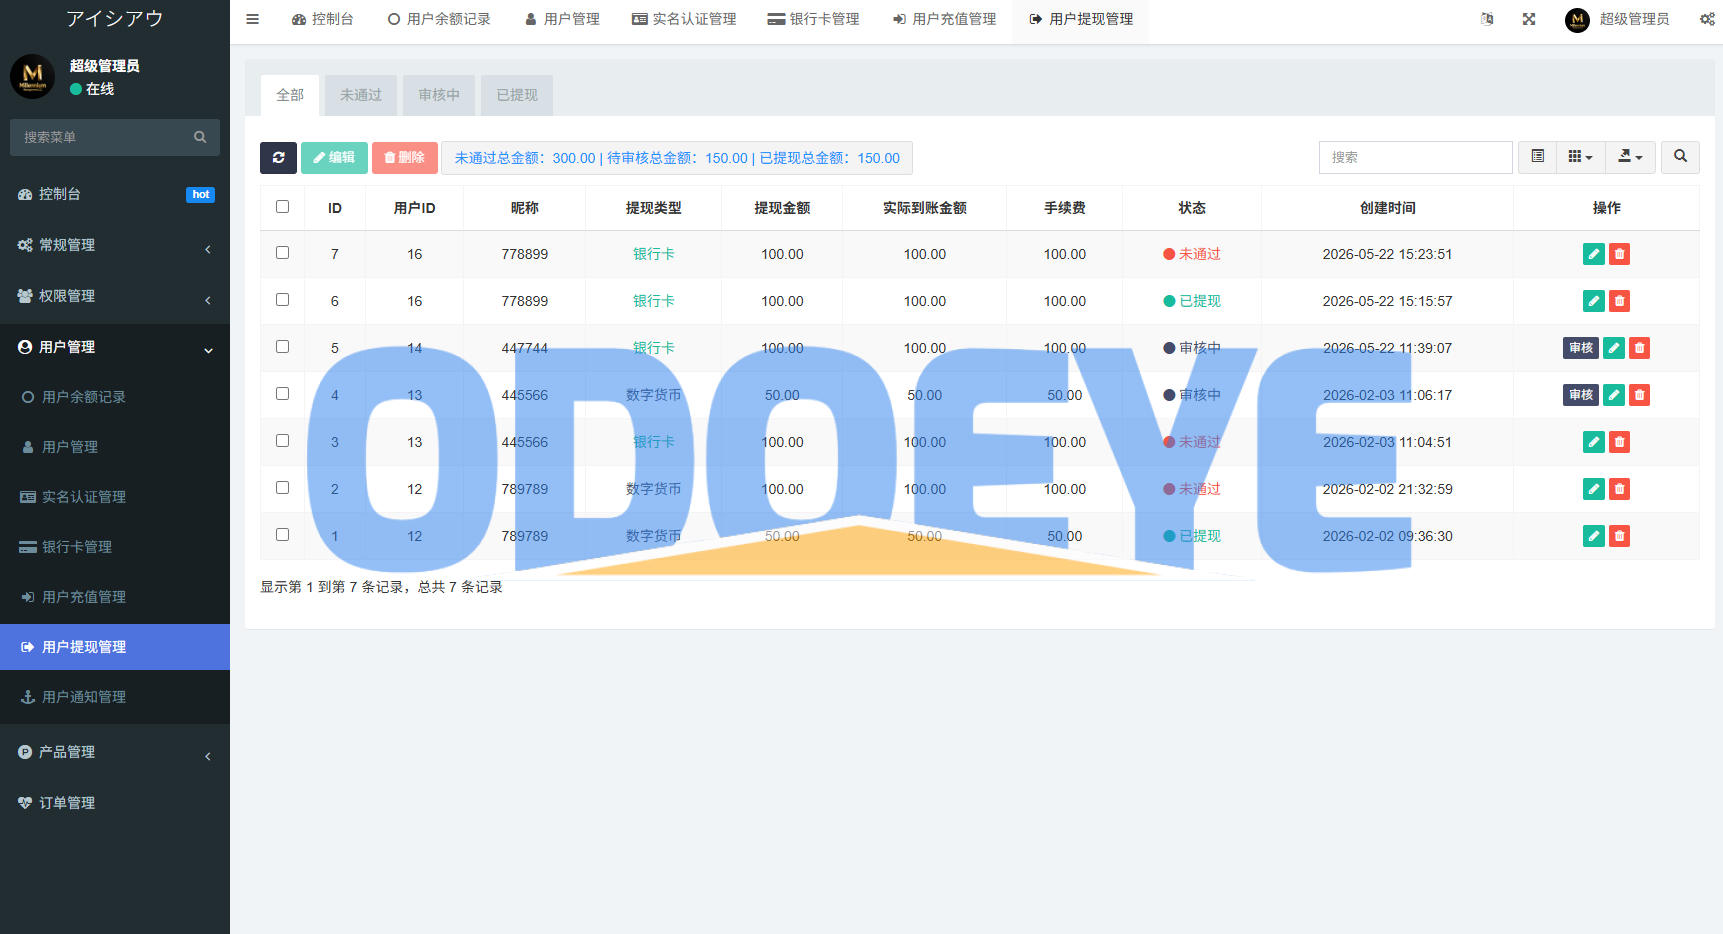Click the search magnifier button beside export

pyautogui.click(x=1680, y=156)
